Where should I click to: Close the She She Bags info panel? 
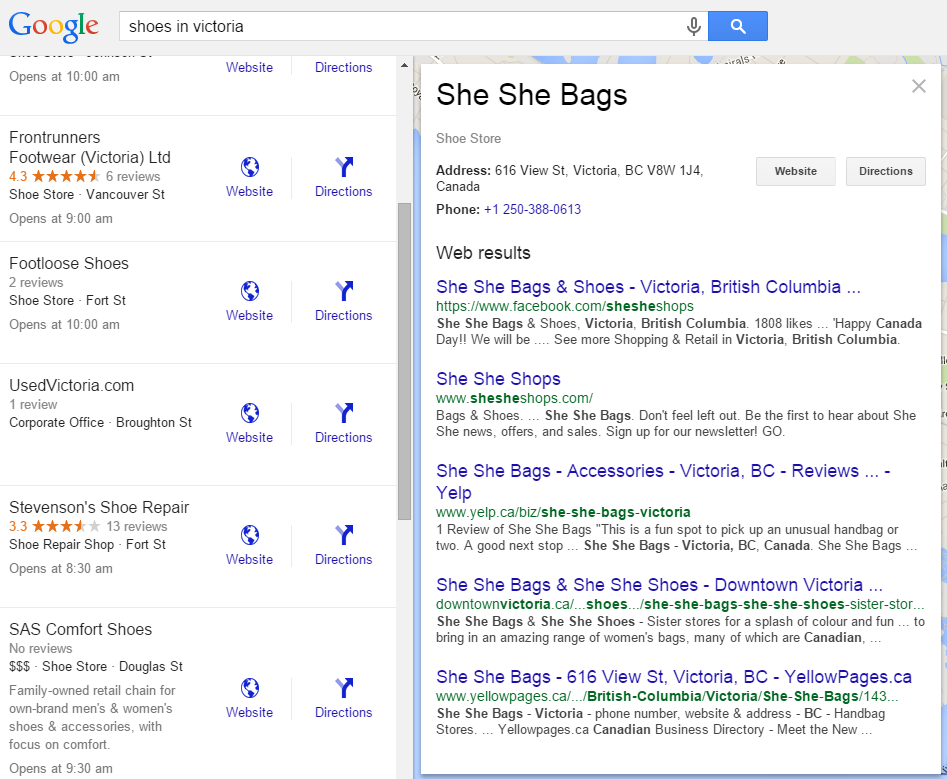[x=918, y=86]
